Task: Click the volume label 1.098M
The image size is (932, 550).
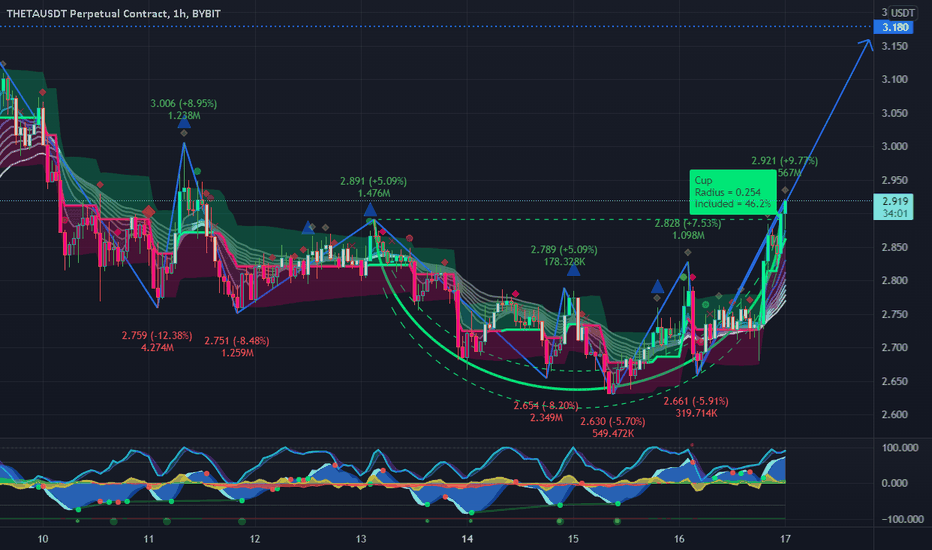Action: click(x=688, y=236)
